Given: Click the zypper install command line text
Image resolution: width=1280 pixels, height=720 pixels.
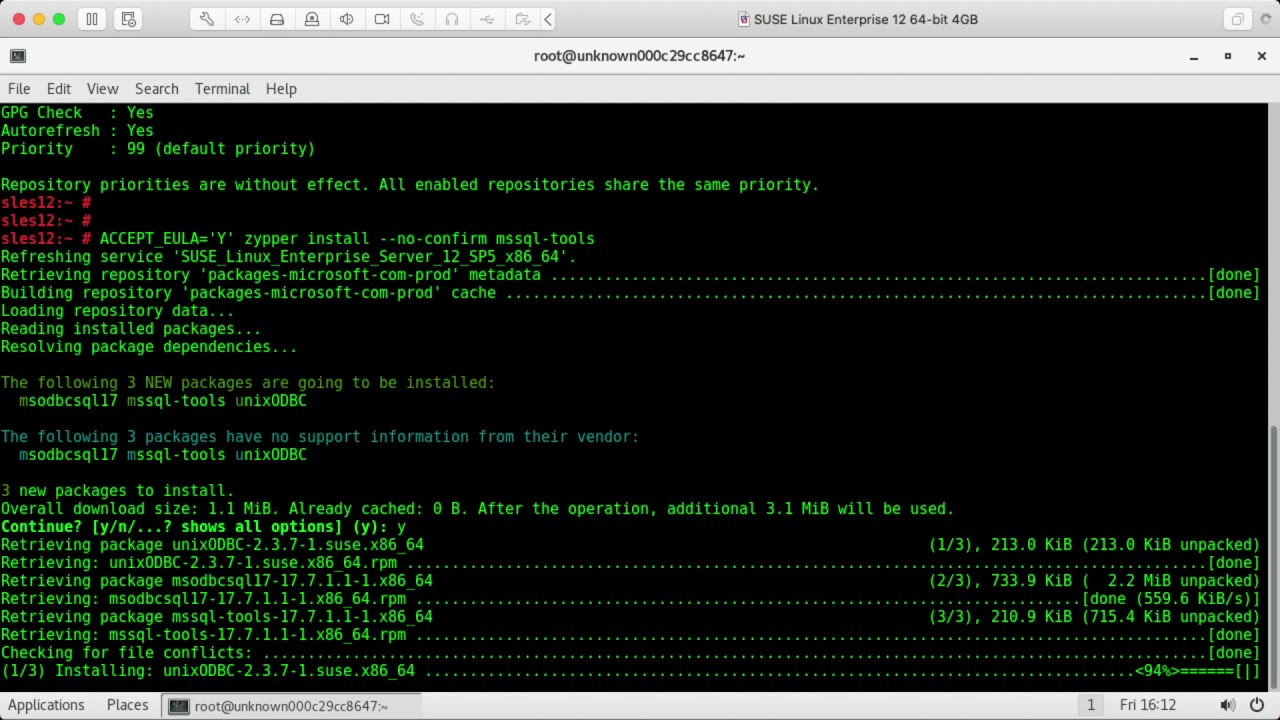Looking at the screenshot, I should 347,239.
